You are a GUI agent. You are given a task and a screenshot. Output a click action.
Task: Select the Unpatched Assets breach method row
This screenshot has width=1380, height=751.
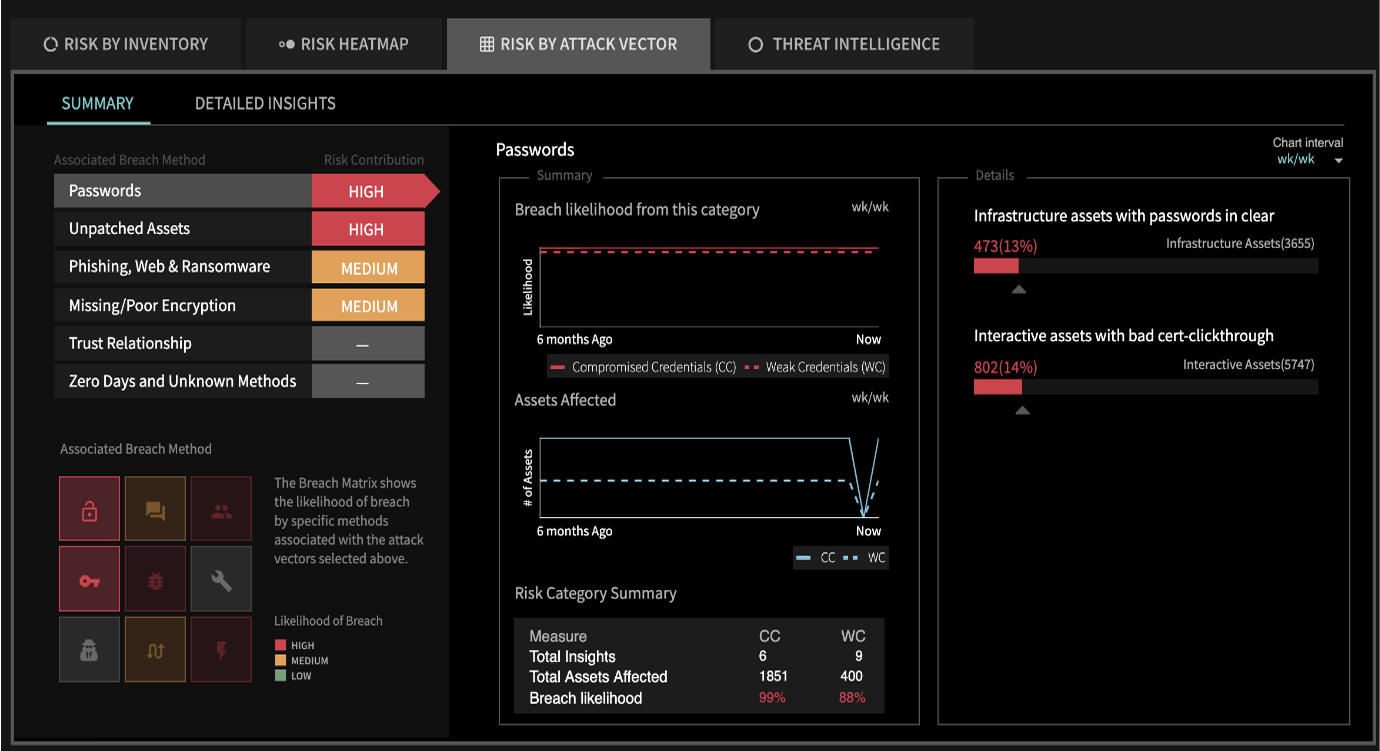pyautogui.click(x=239, y=229)
